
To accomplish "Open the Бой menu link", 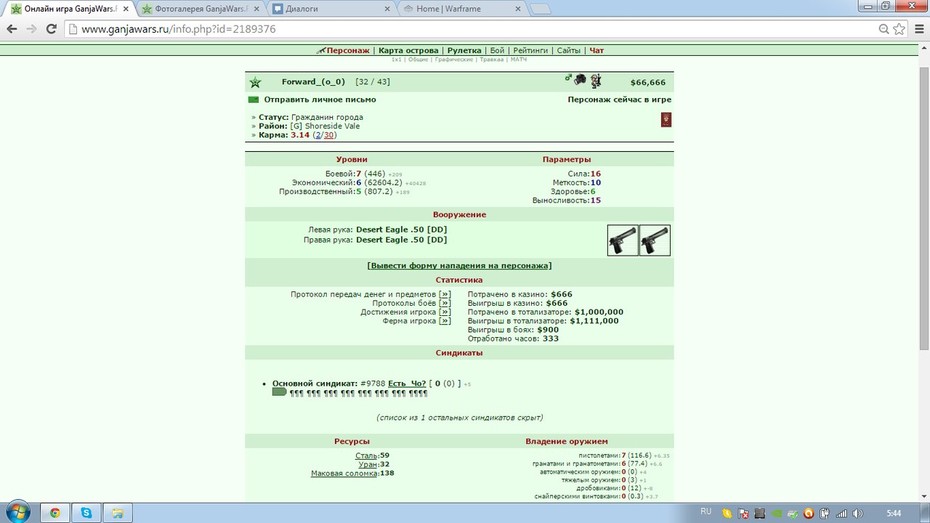I will pyautogui.click(x=497, y=50).
